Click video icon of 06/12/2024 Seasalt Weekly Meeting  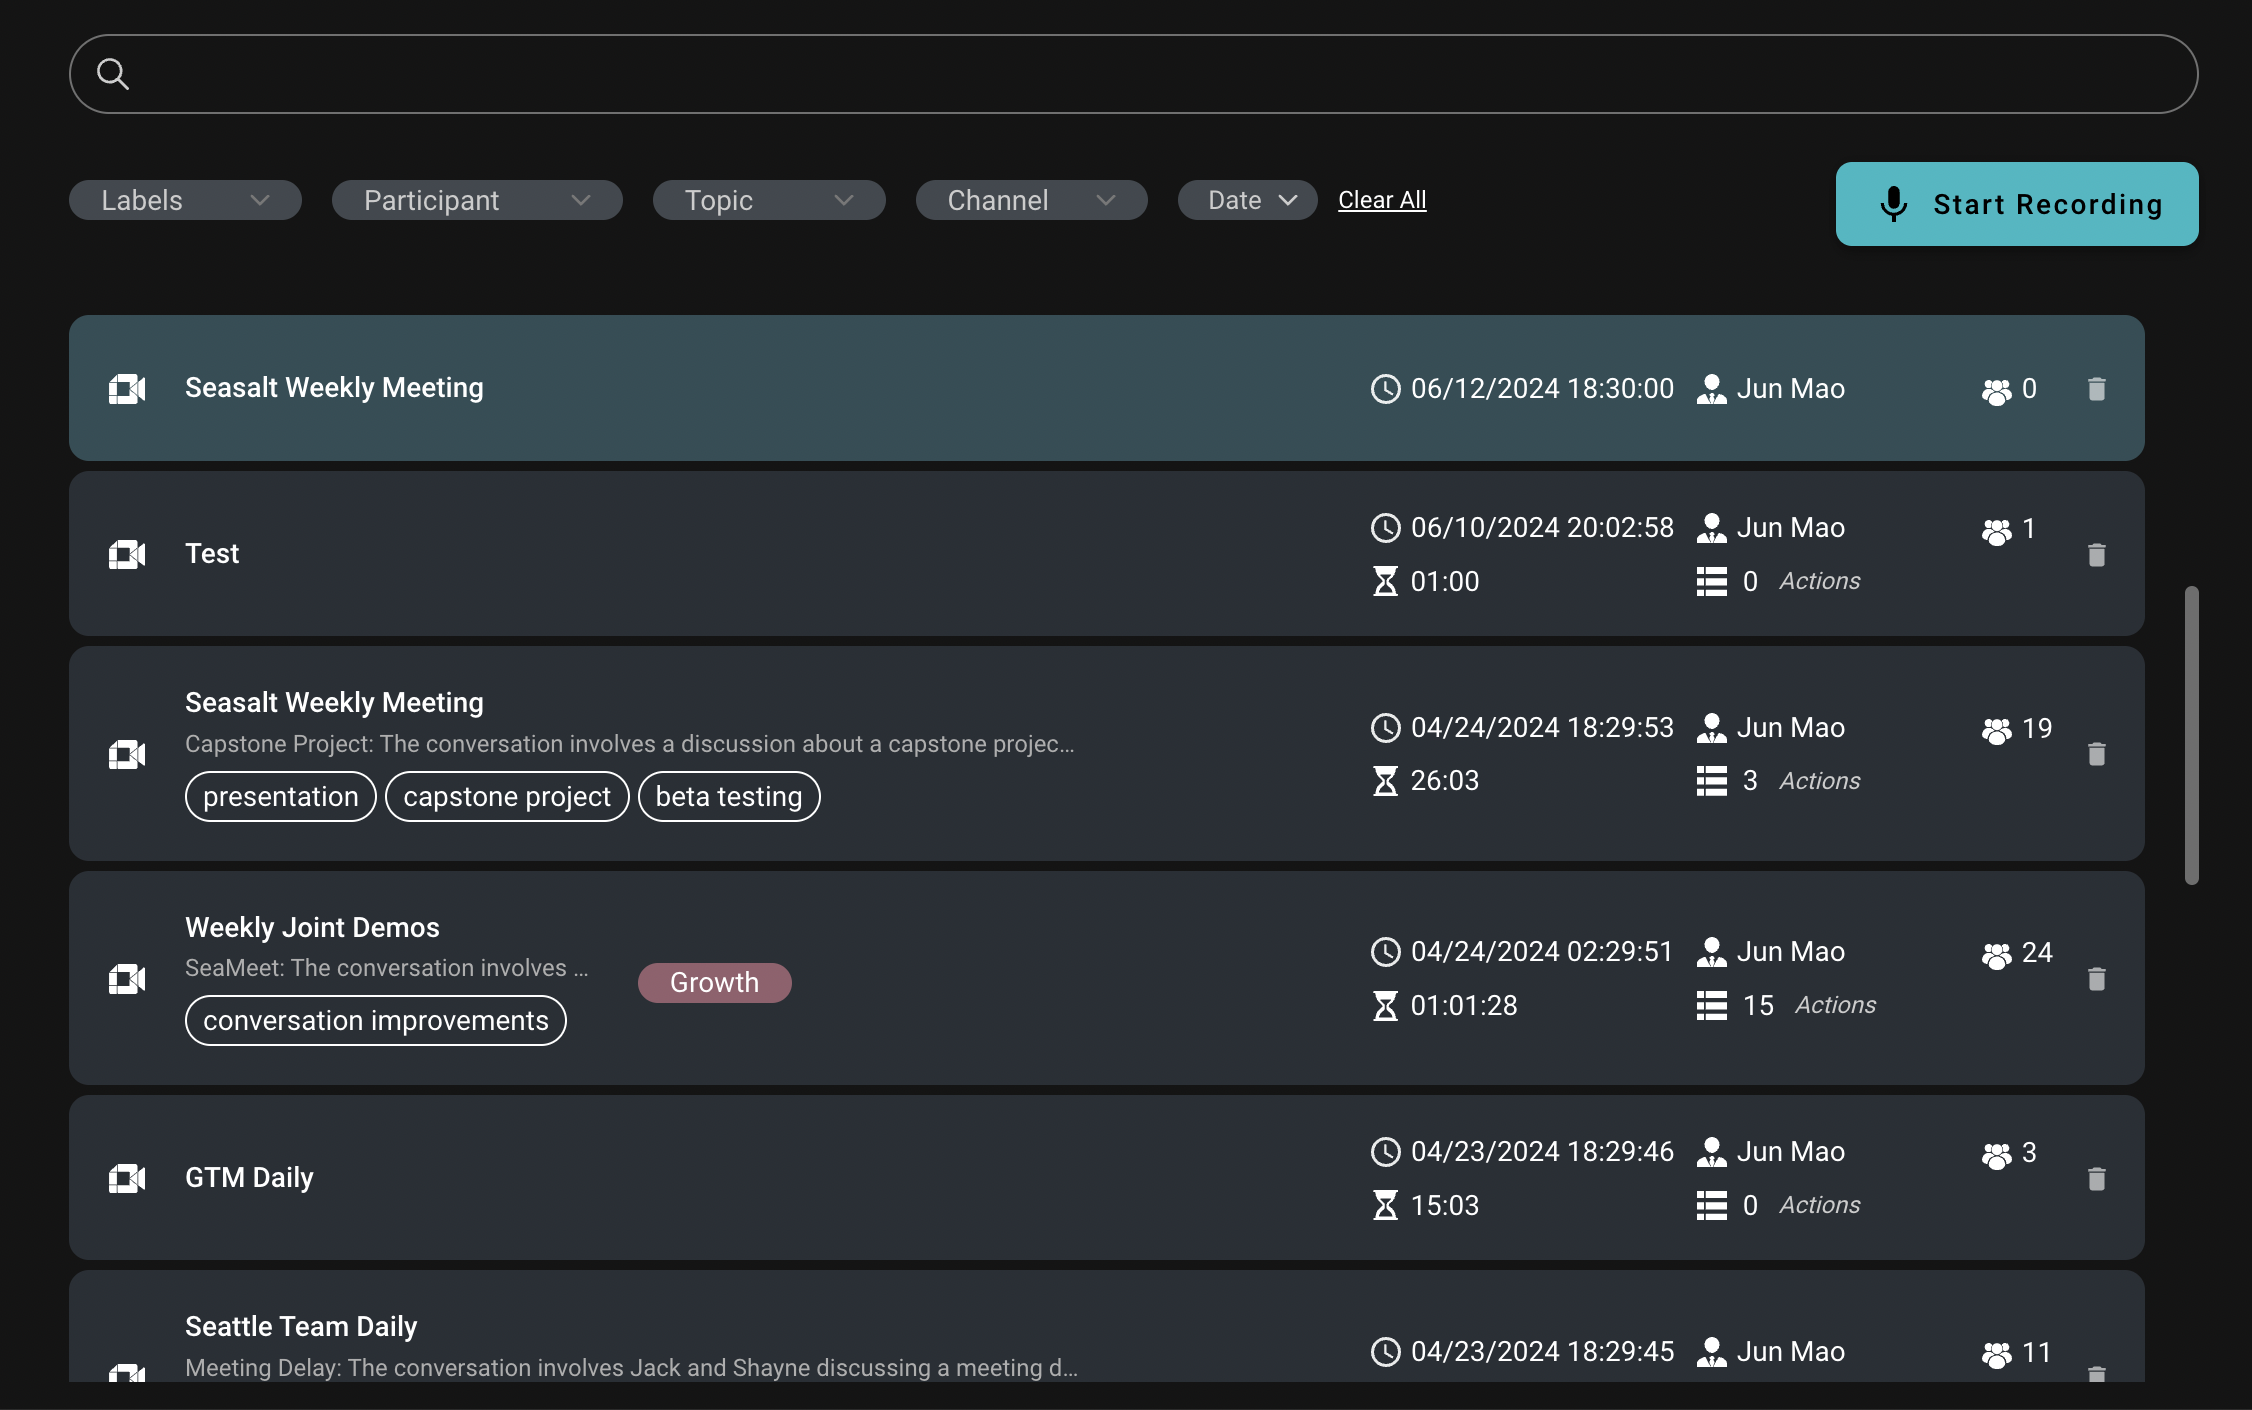click(127, 388)
